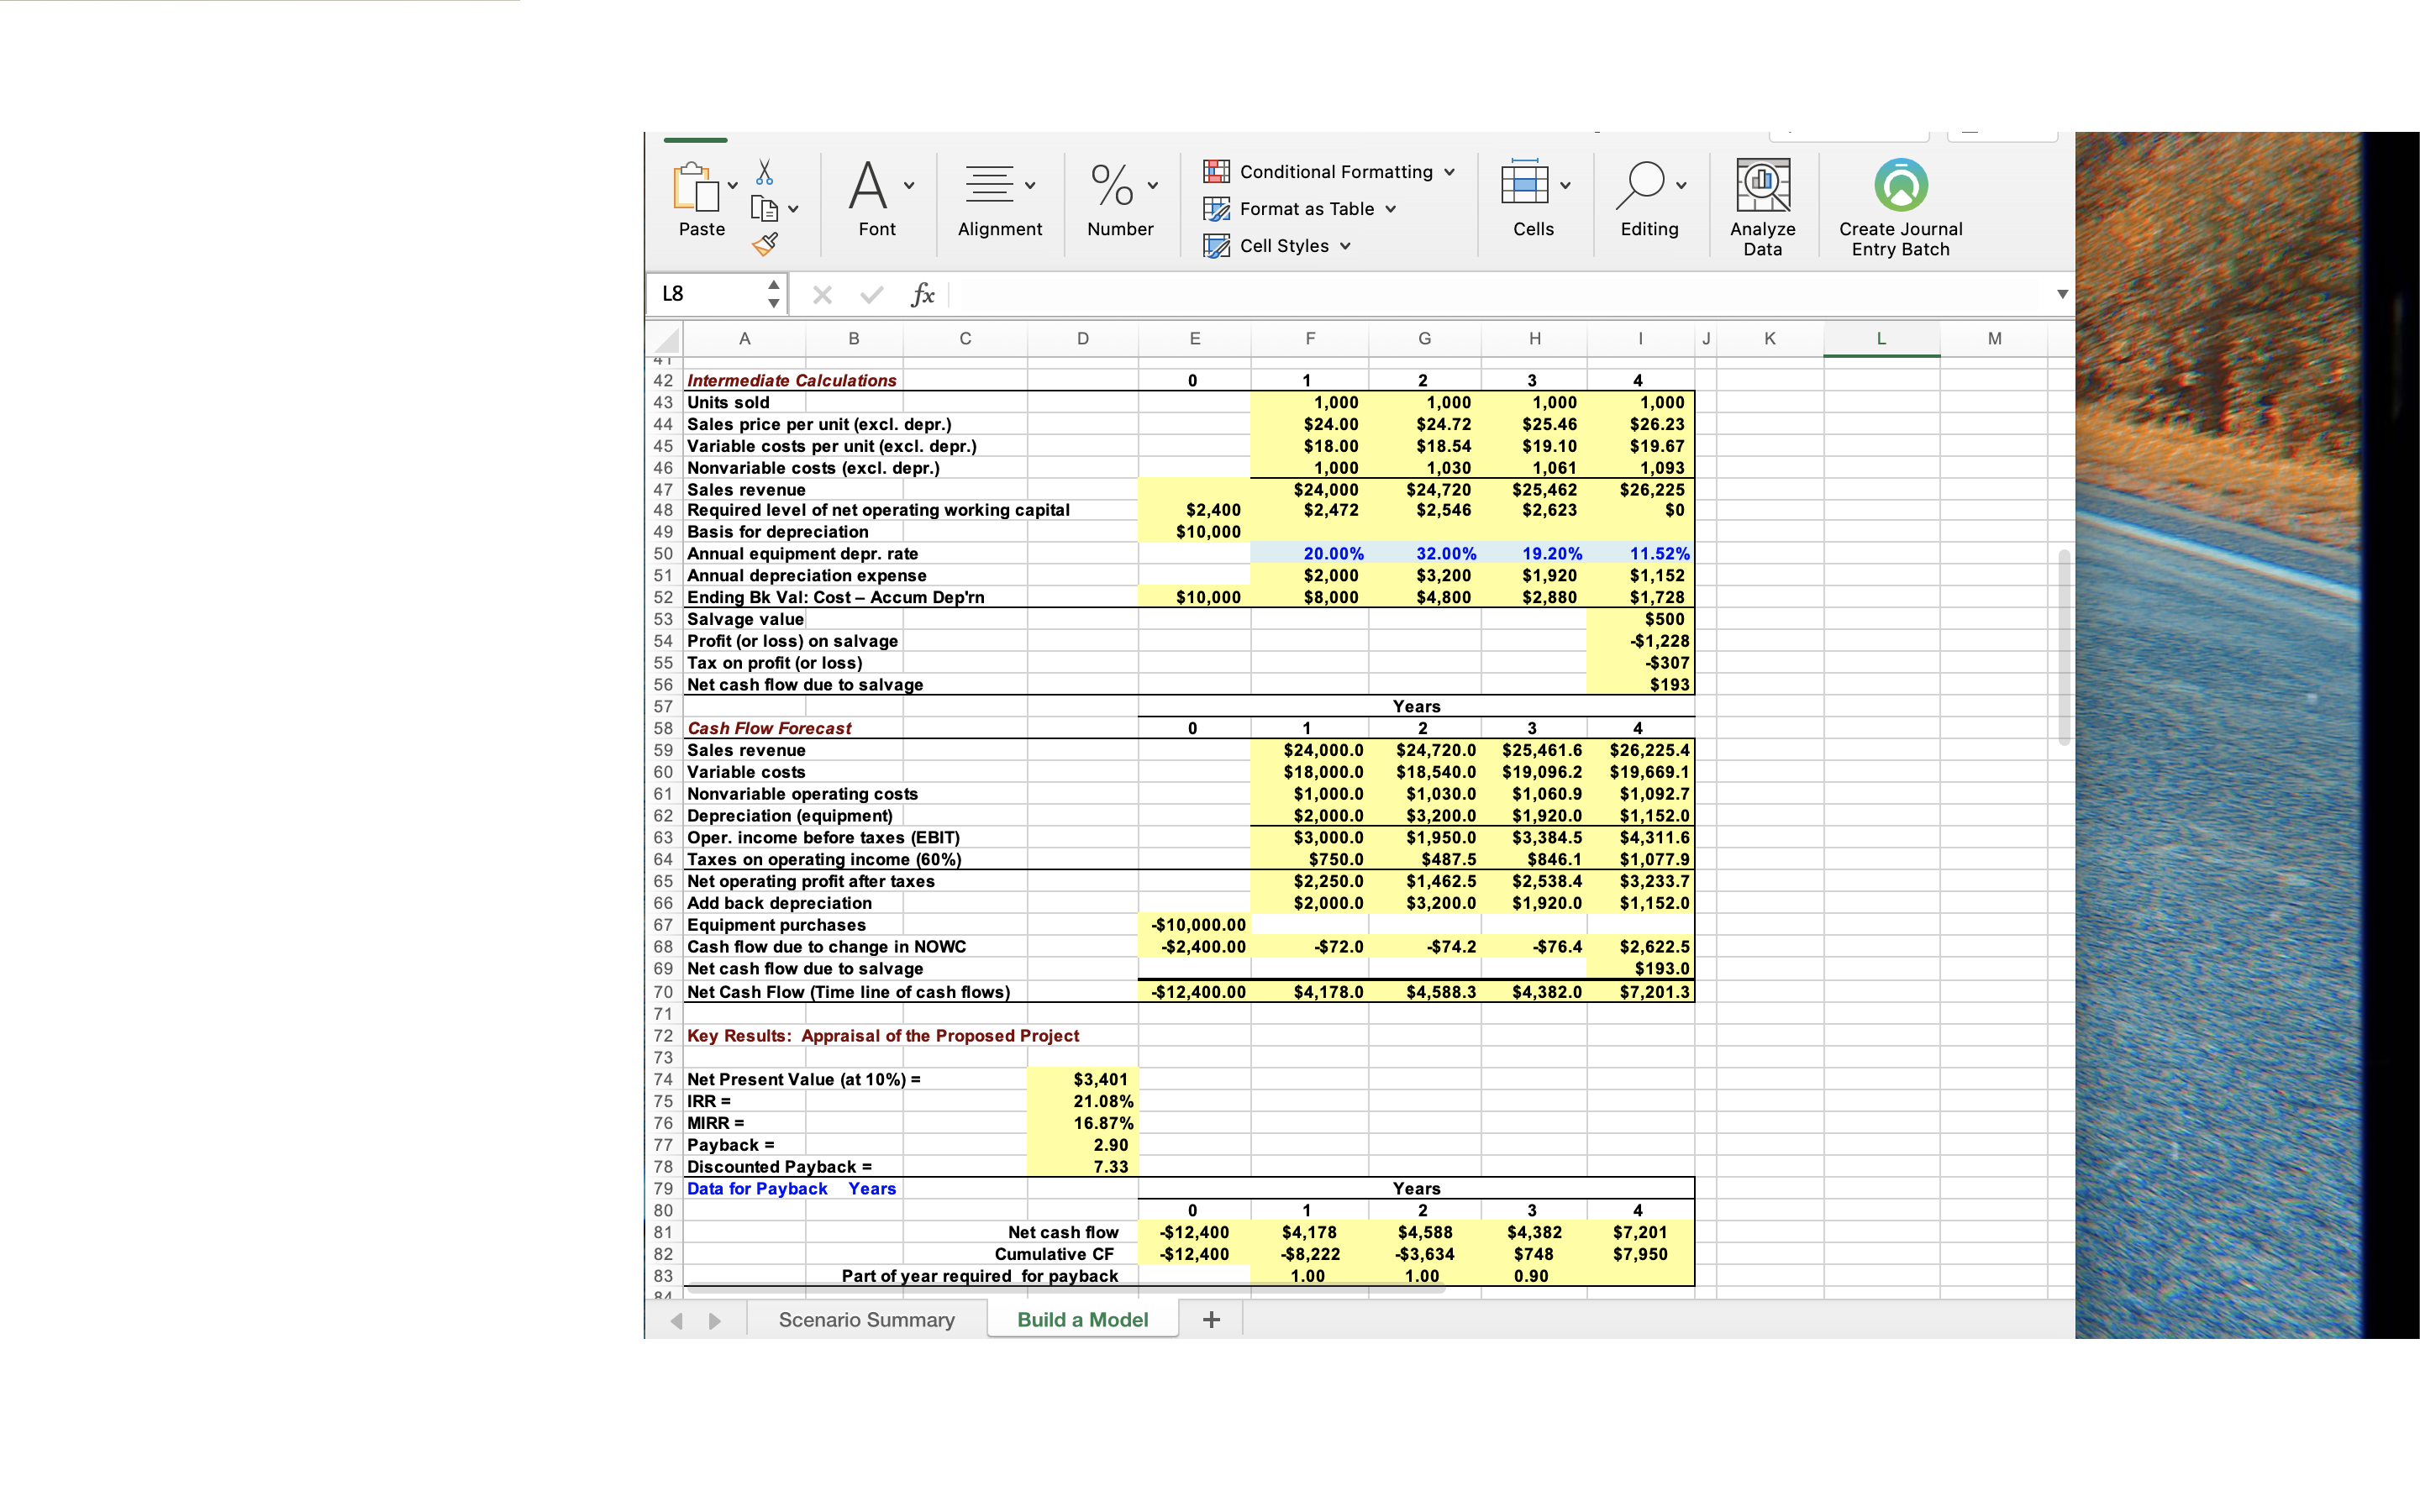Click the Name Box stepper arrows

pos(774,294)
